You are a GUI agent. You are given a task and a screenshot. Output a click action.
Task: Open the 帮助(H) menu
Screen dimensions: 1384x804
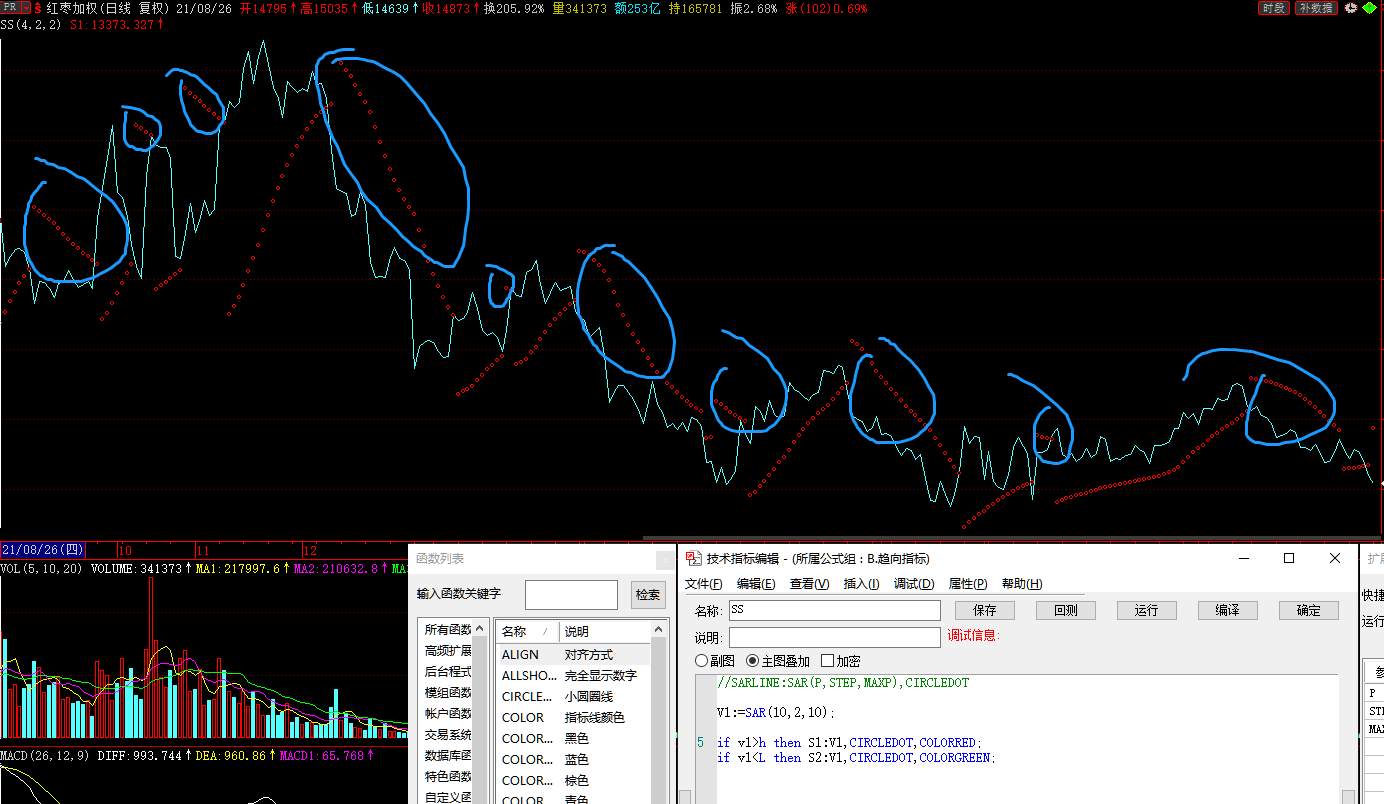[x=1022, y=584]
